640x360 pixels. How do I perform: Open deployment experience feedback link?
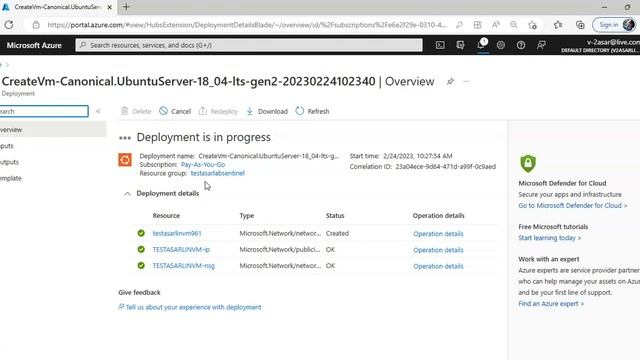(190, 307)
